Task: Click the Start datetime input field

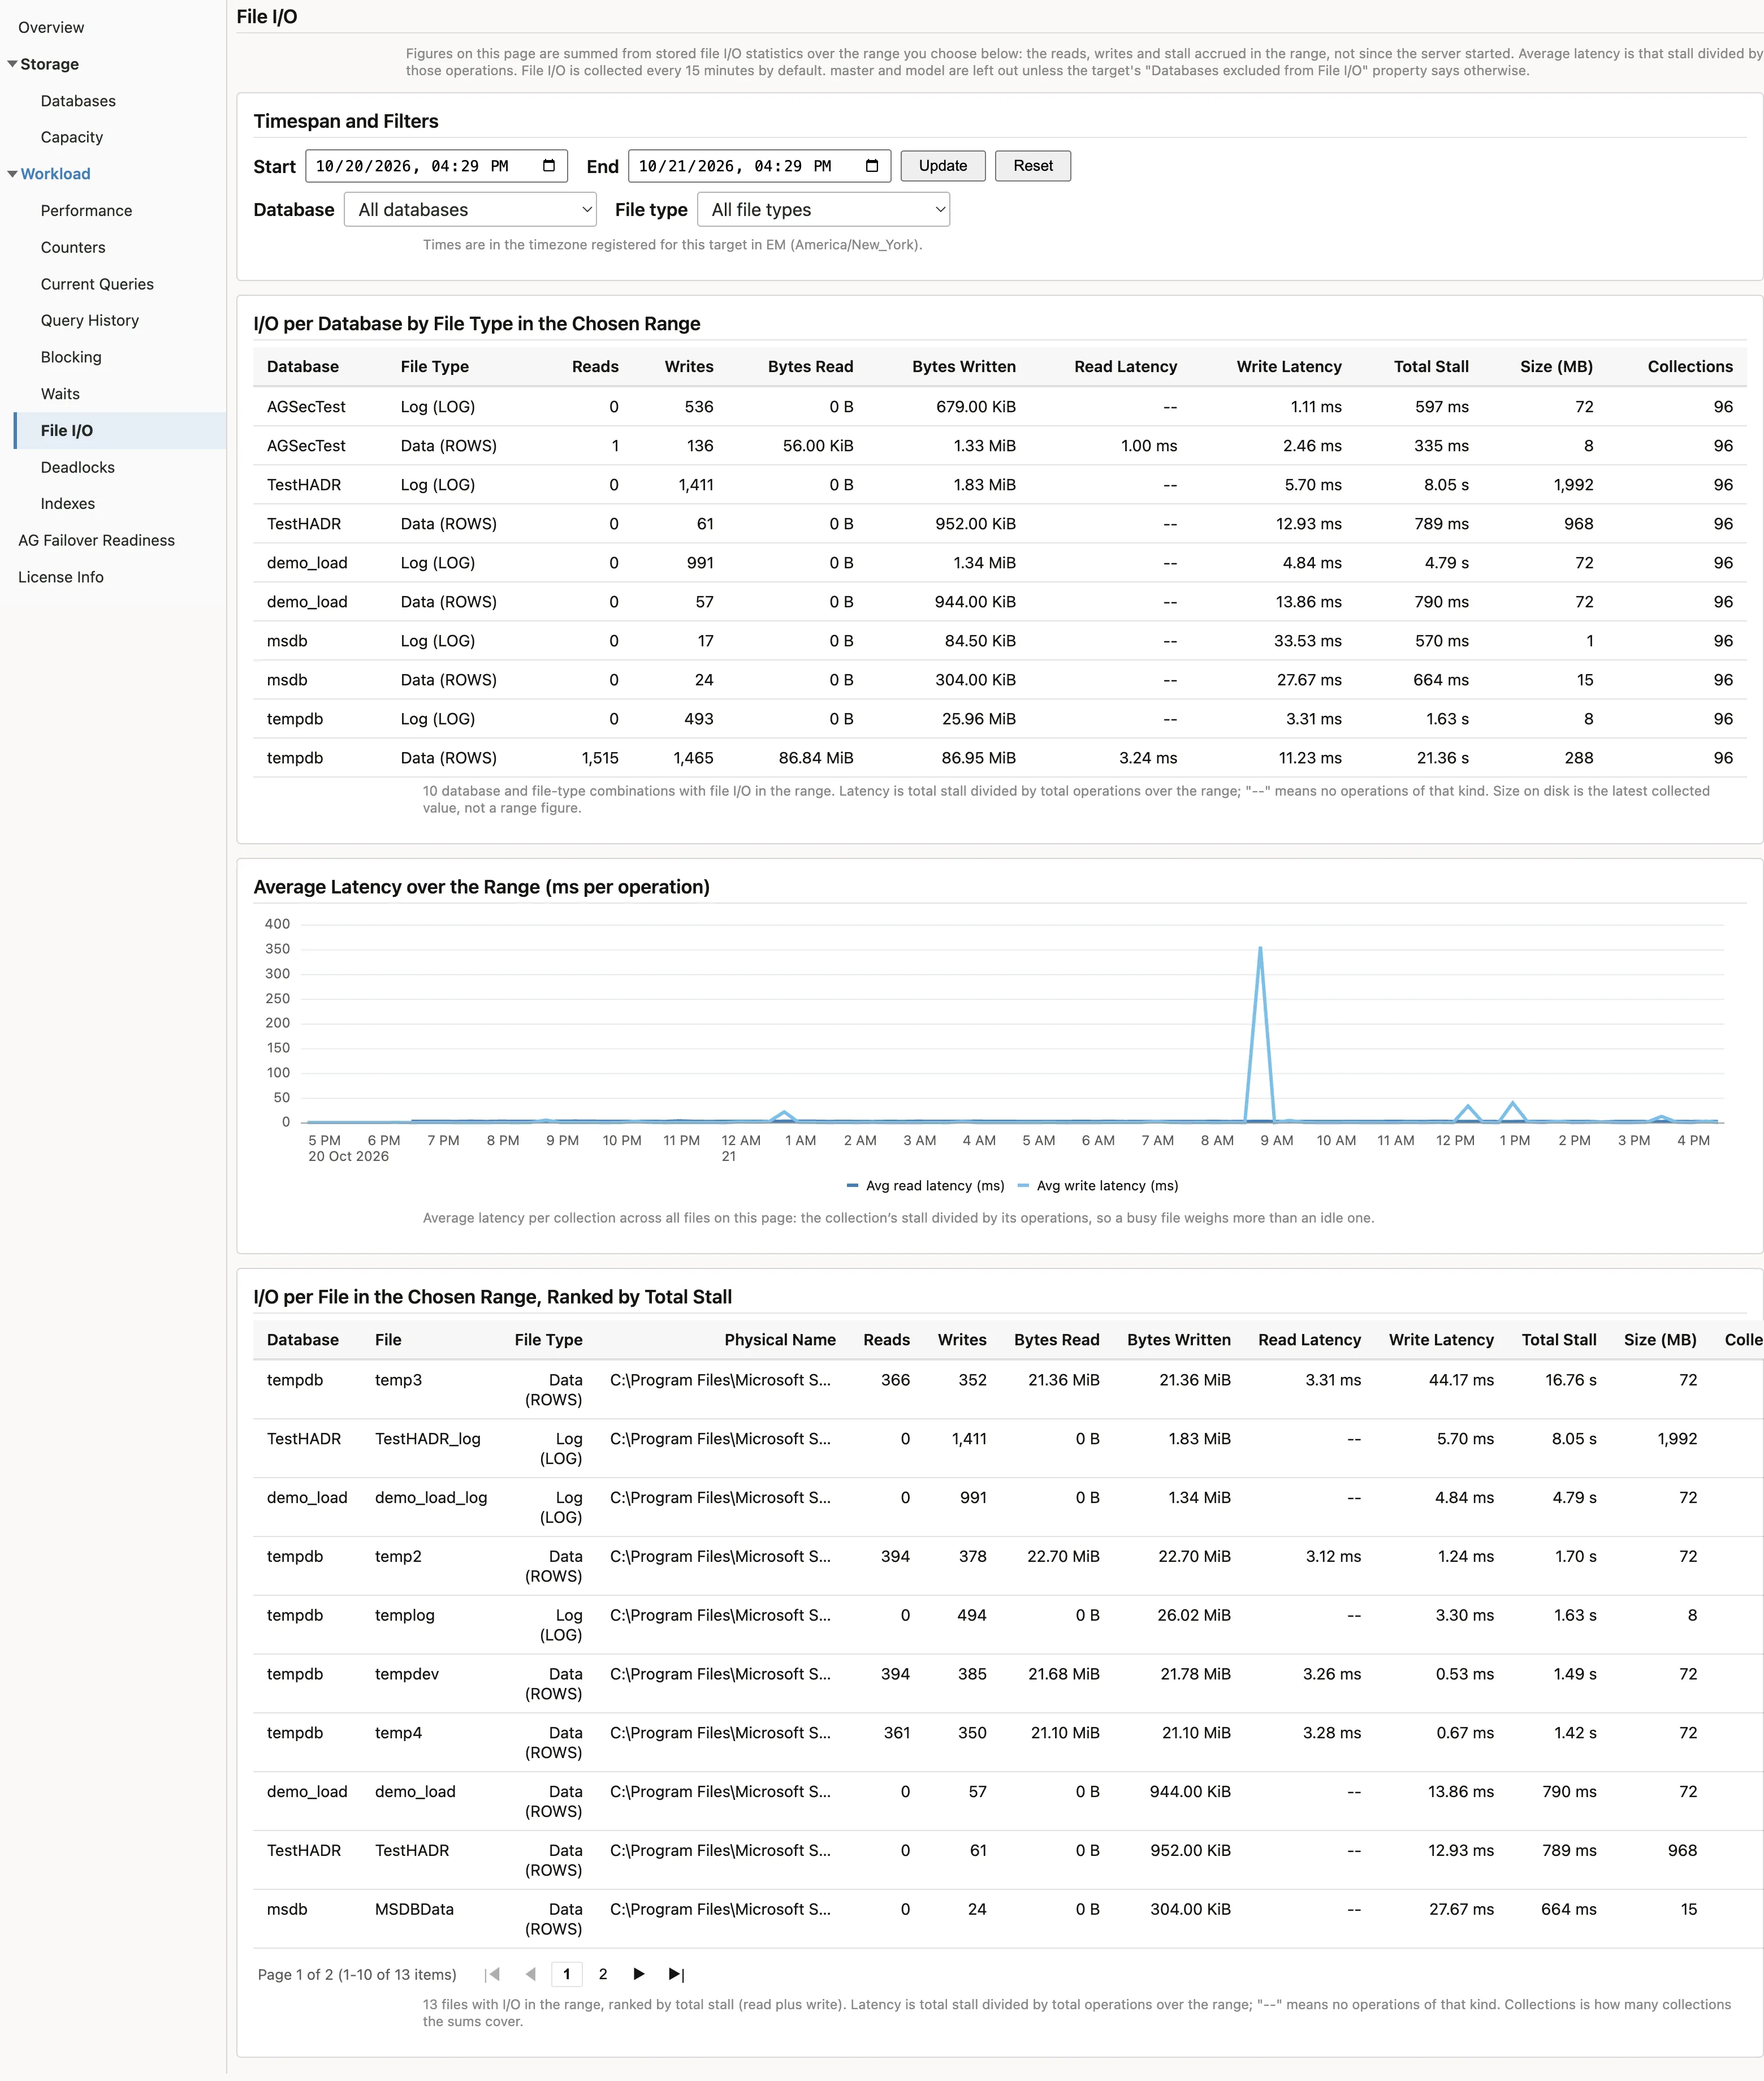Action: [x=436, y=166]
